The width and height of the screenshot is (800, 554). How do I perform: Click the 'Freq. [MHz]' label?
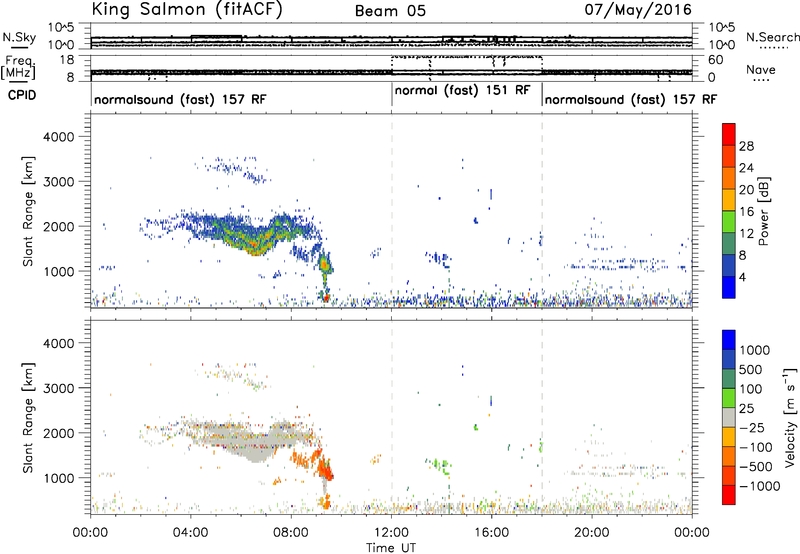click(x=18, y=68)
